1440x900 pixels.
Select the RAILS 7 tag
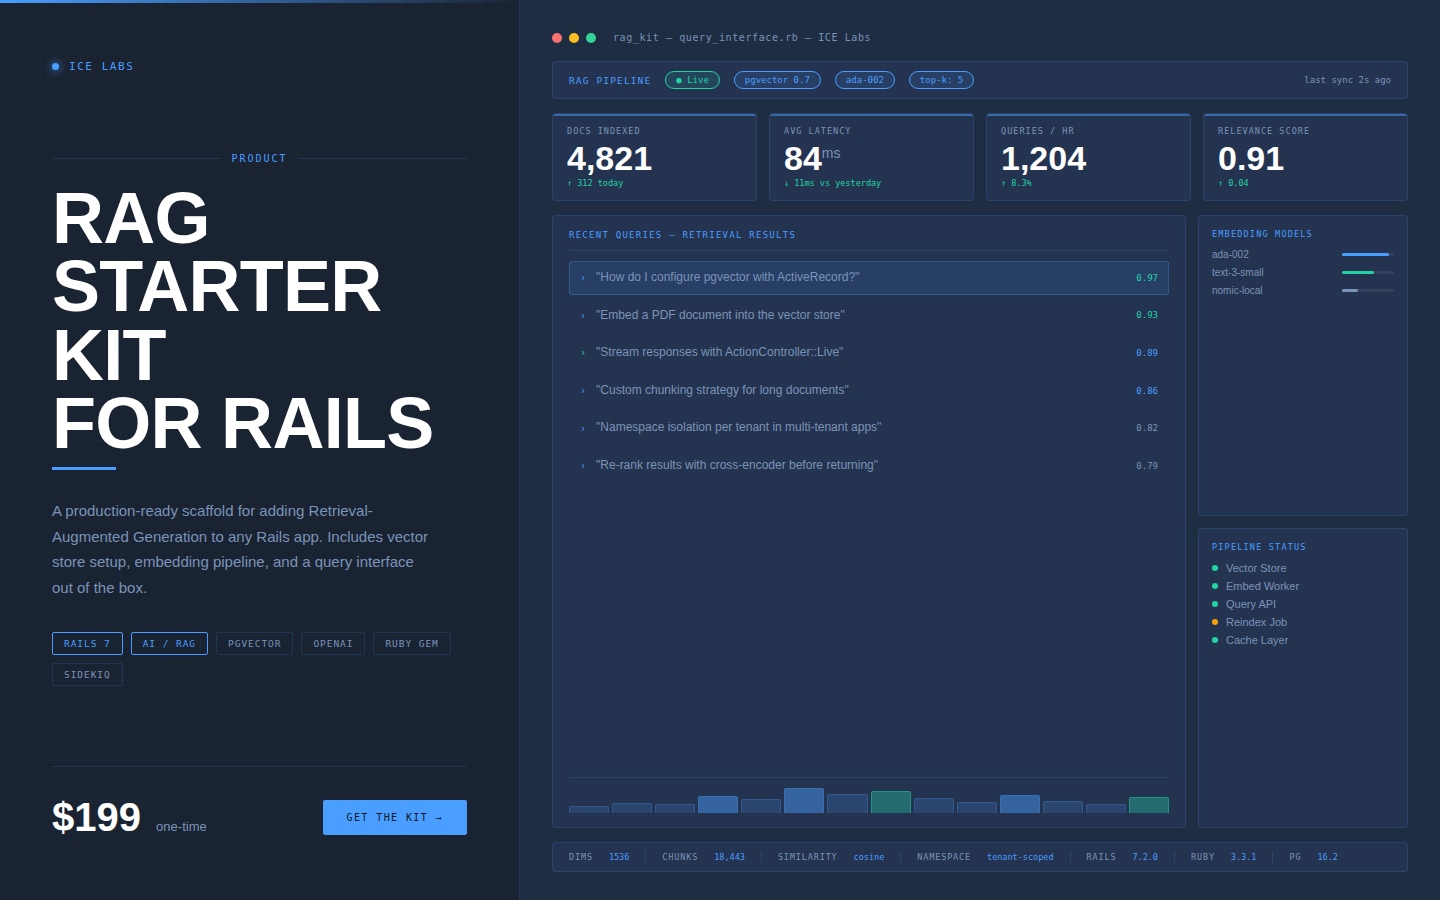tap(87, 644)
